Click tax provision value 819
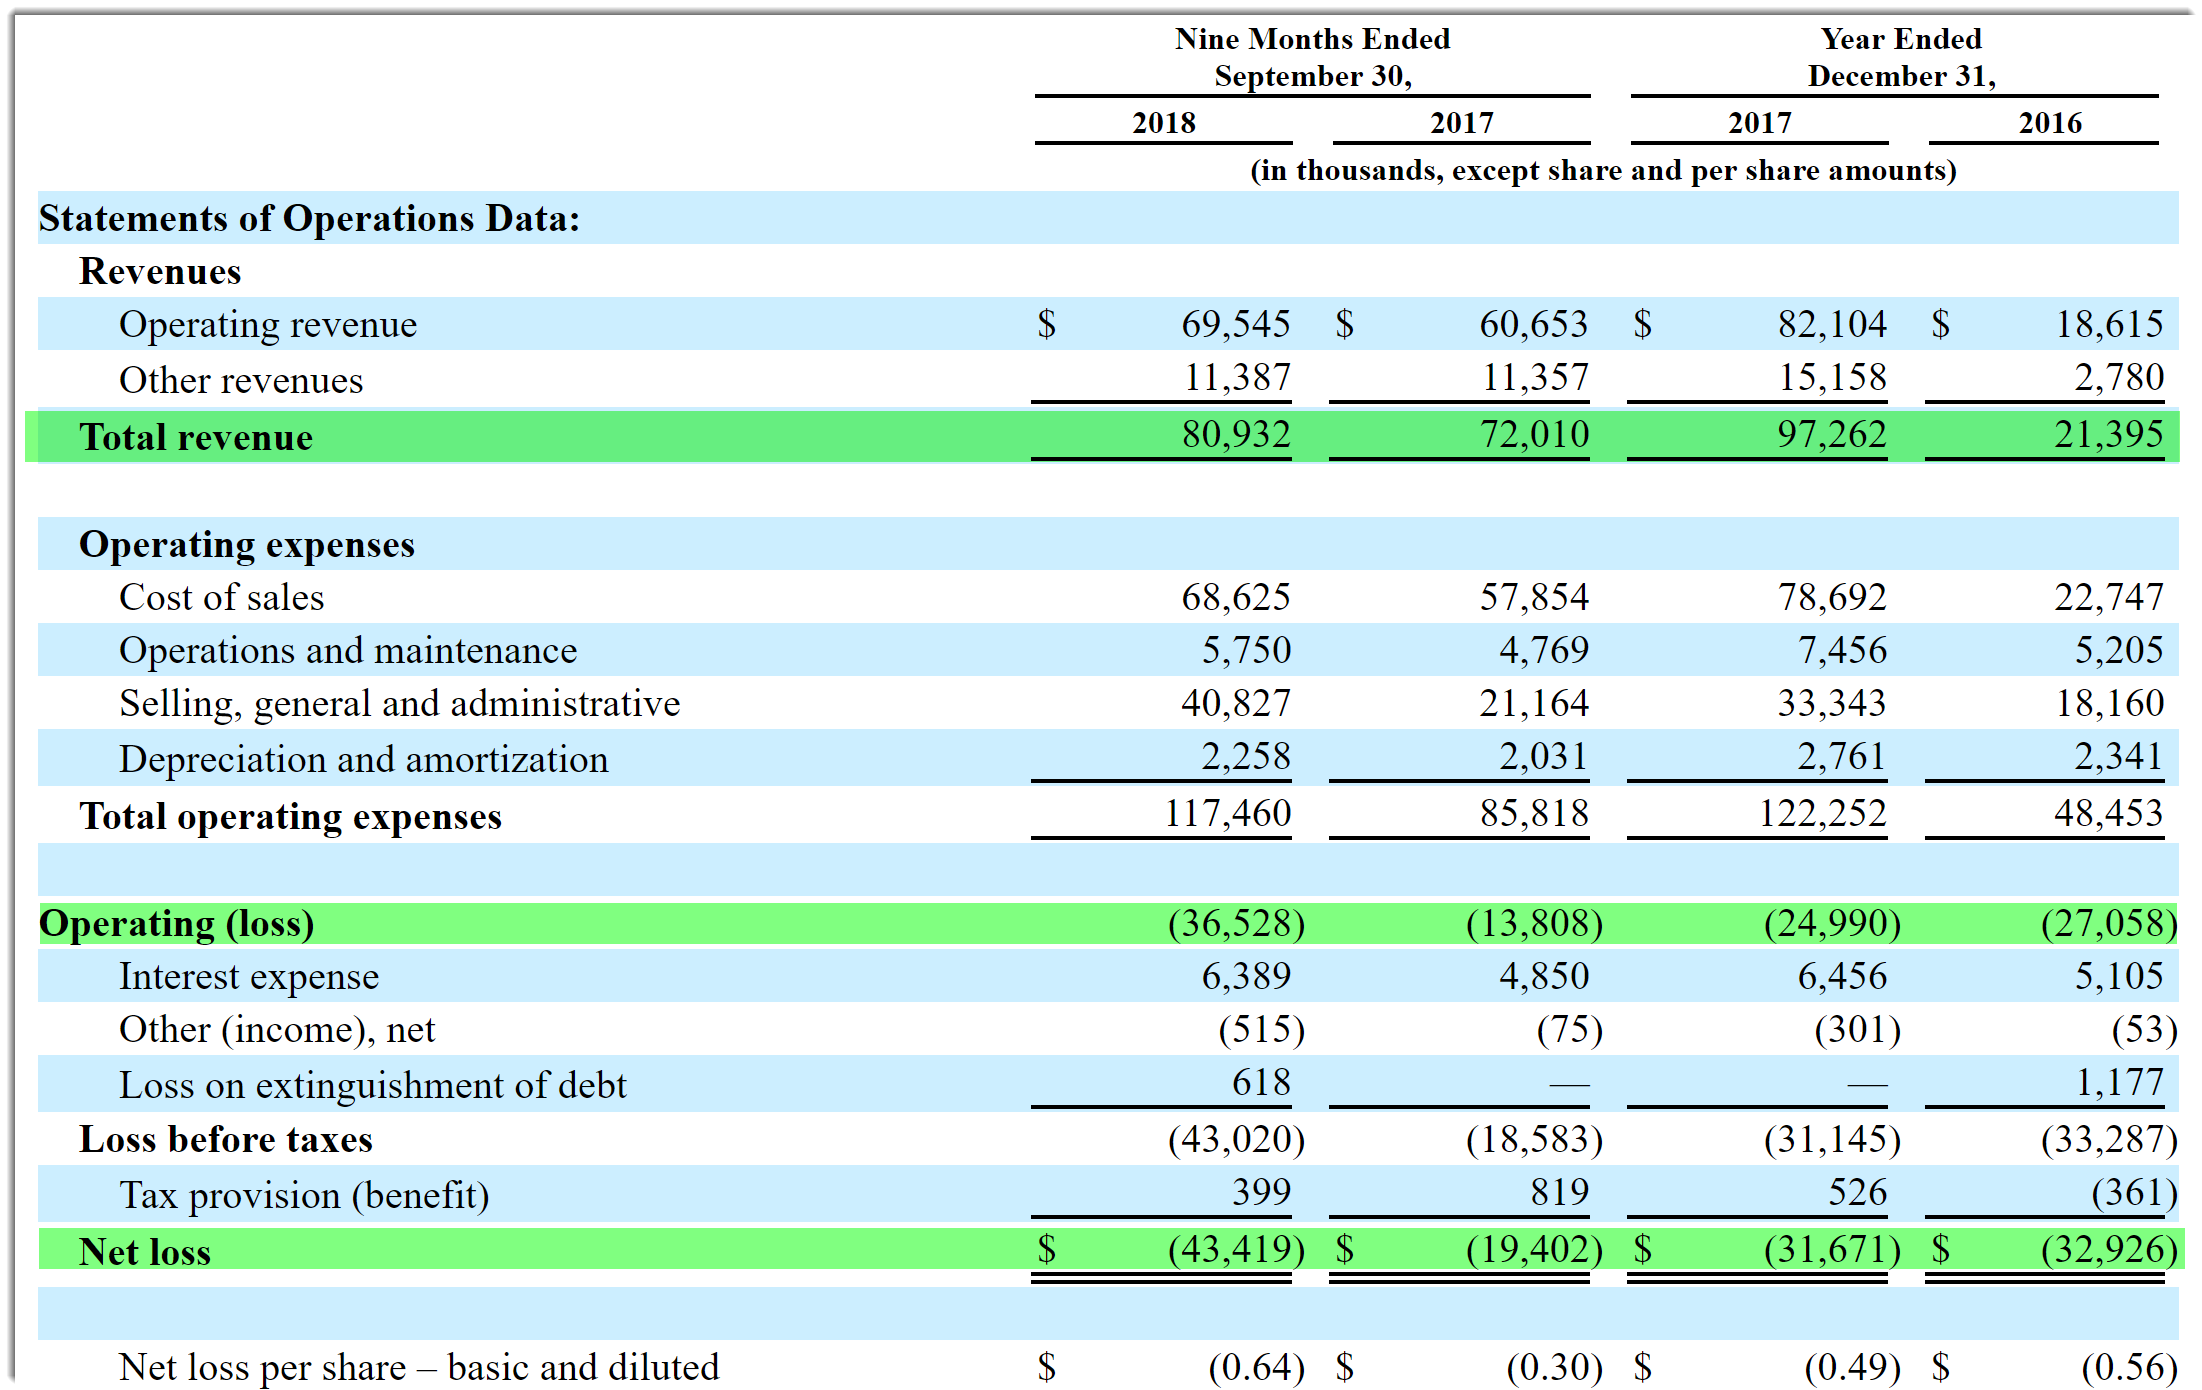 (1559, 1192)
